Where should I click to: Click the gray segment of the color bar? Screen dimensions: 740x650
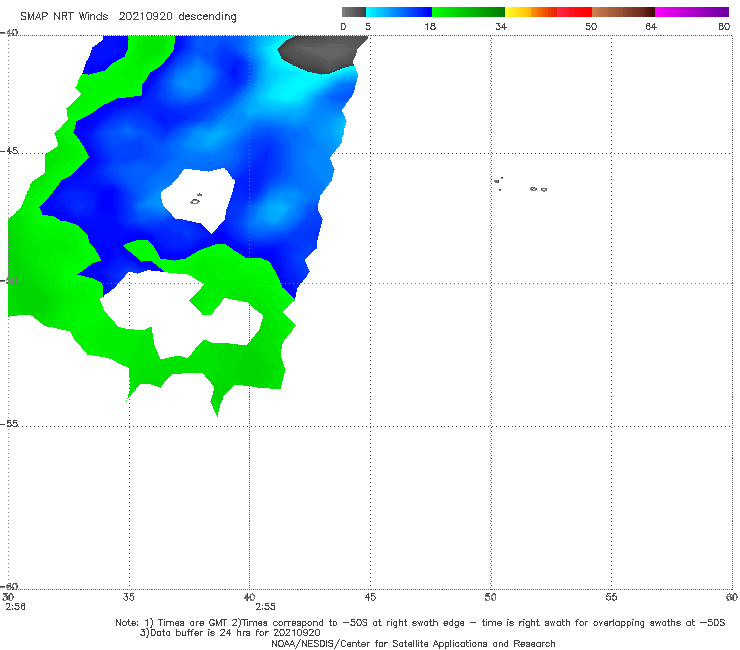(x=354, y=12)
